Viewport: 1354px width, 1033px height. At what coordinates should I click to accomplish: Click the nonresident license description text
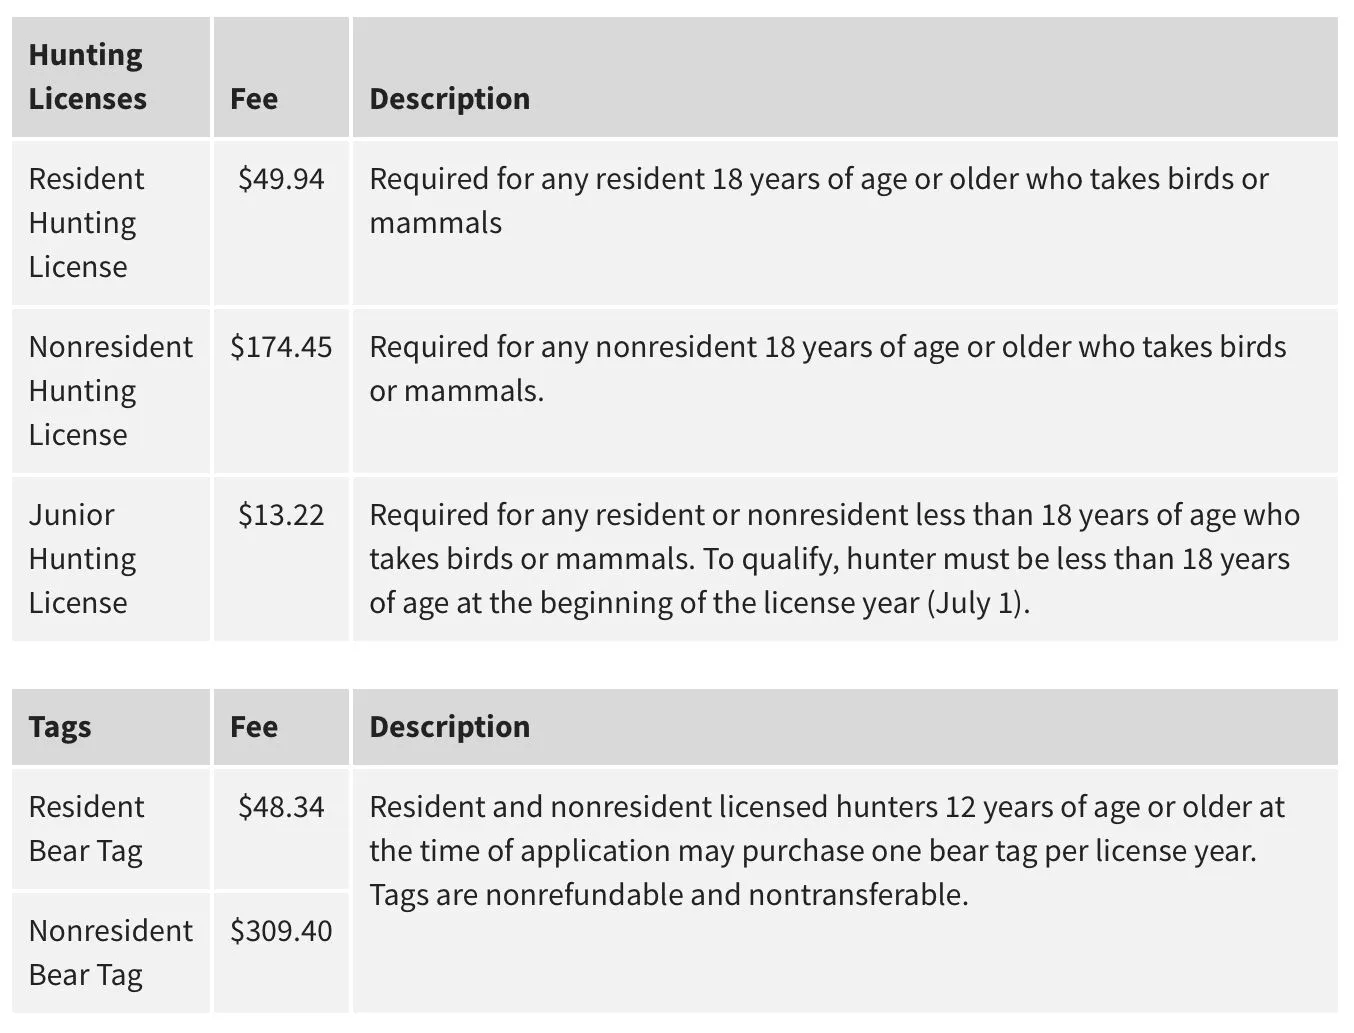click(828, 369)
